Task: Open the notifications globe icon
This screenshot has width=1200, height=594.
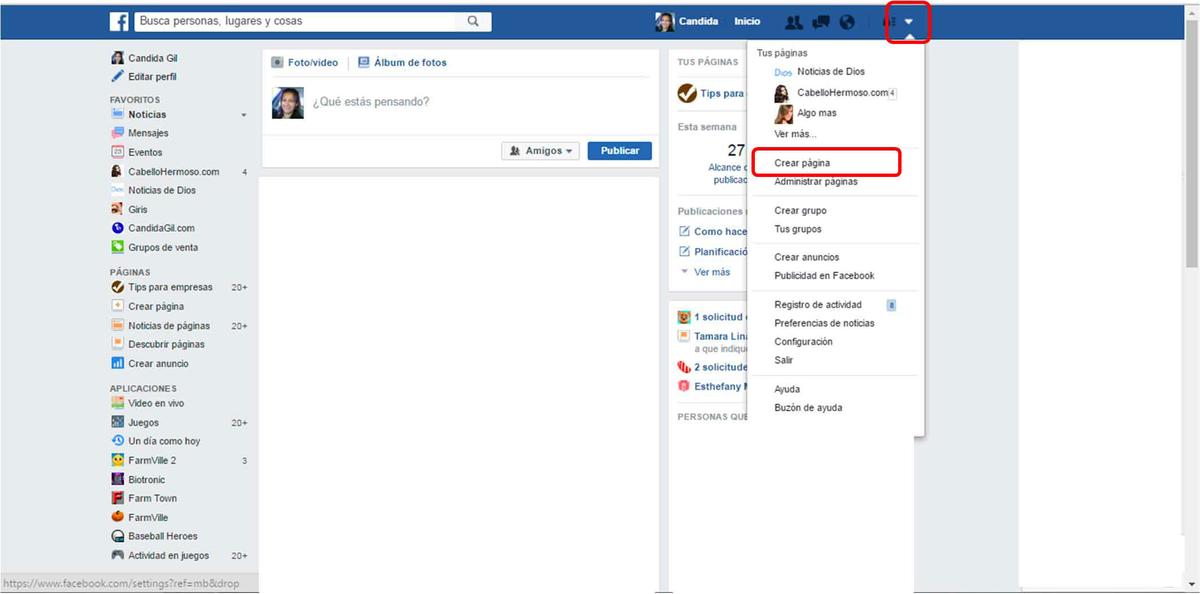Action: click(x=847, y=22)
